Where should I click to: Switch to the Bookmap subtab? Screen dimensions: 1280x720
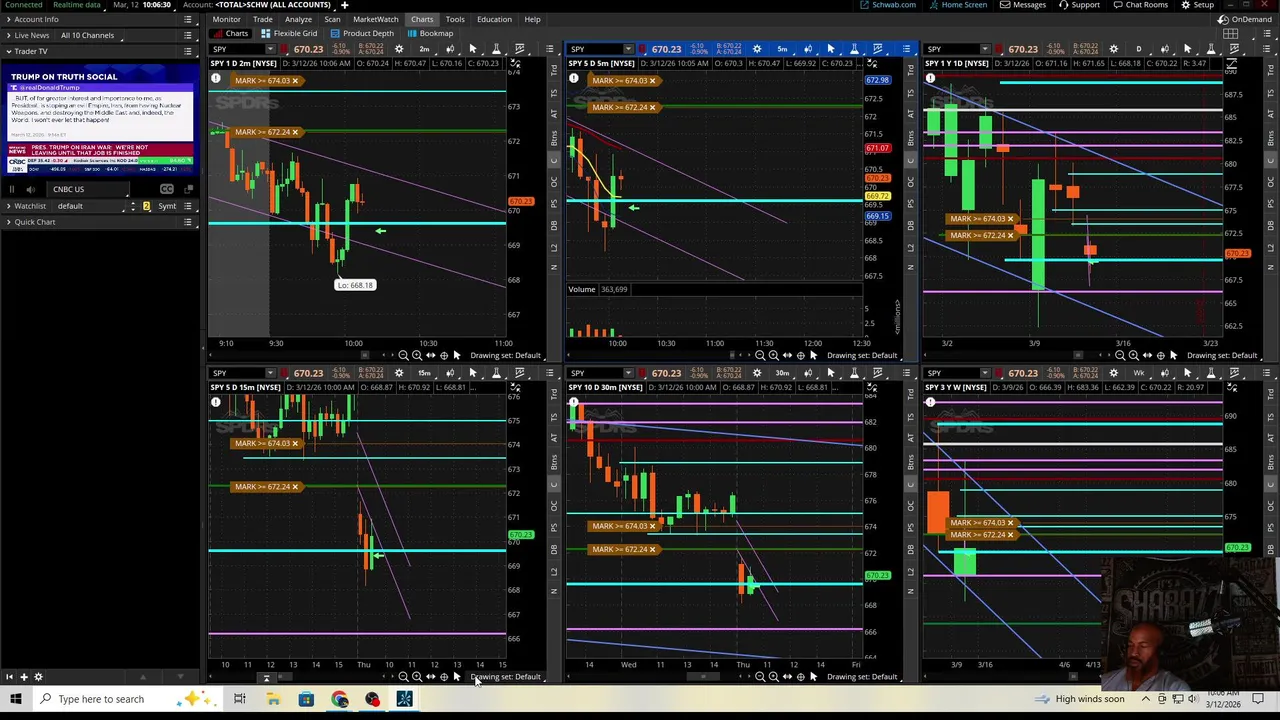tap(430, 33)
